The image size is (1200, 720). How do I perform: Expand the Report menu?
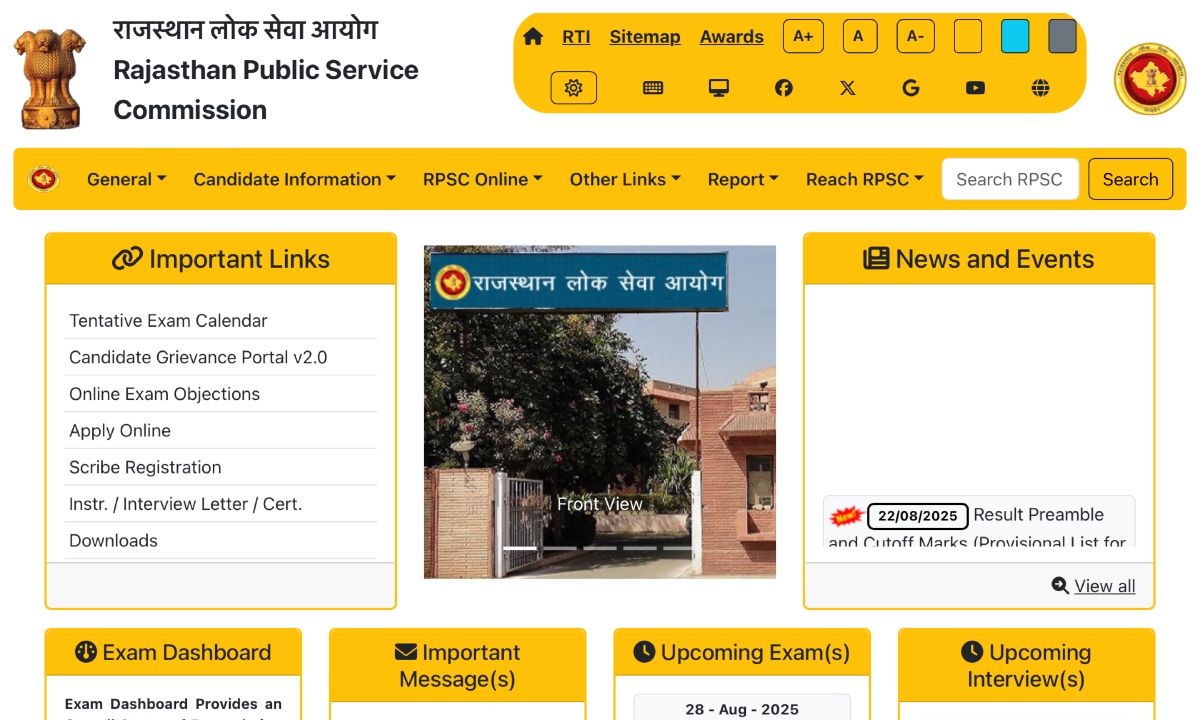743,179
